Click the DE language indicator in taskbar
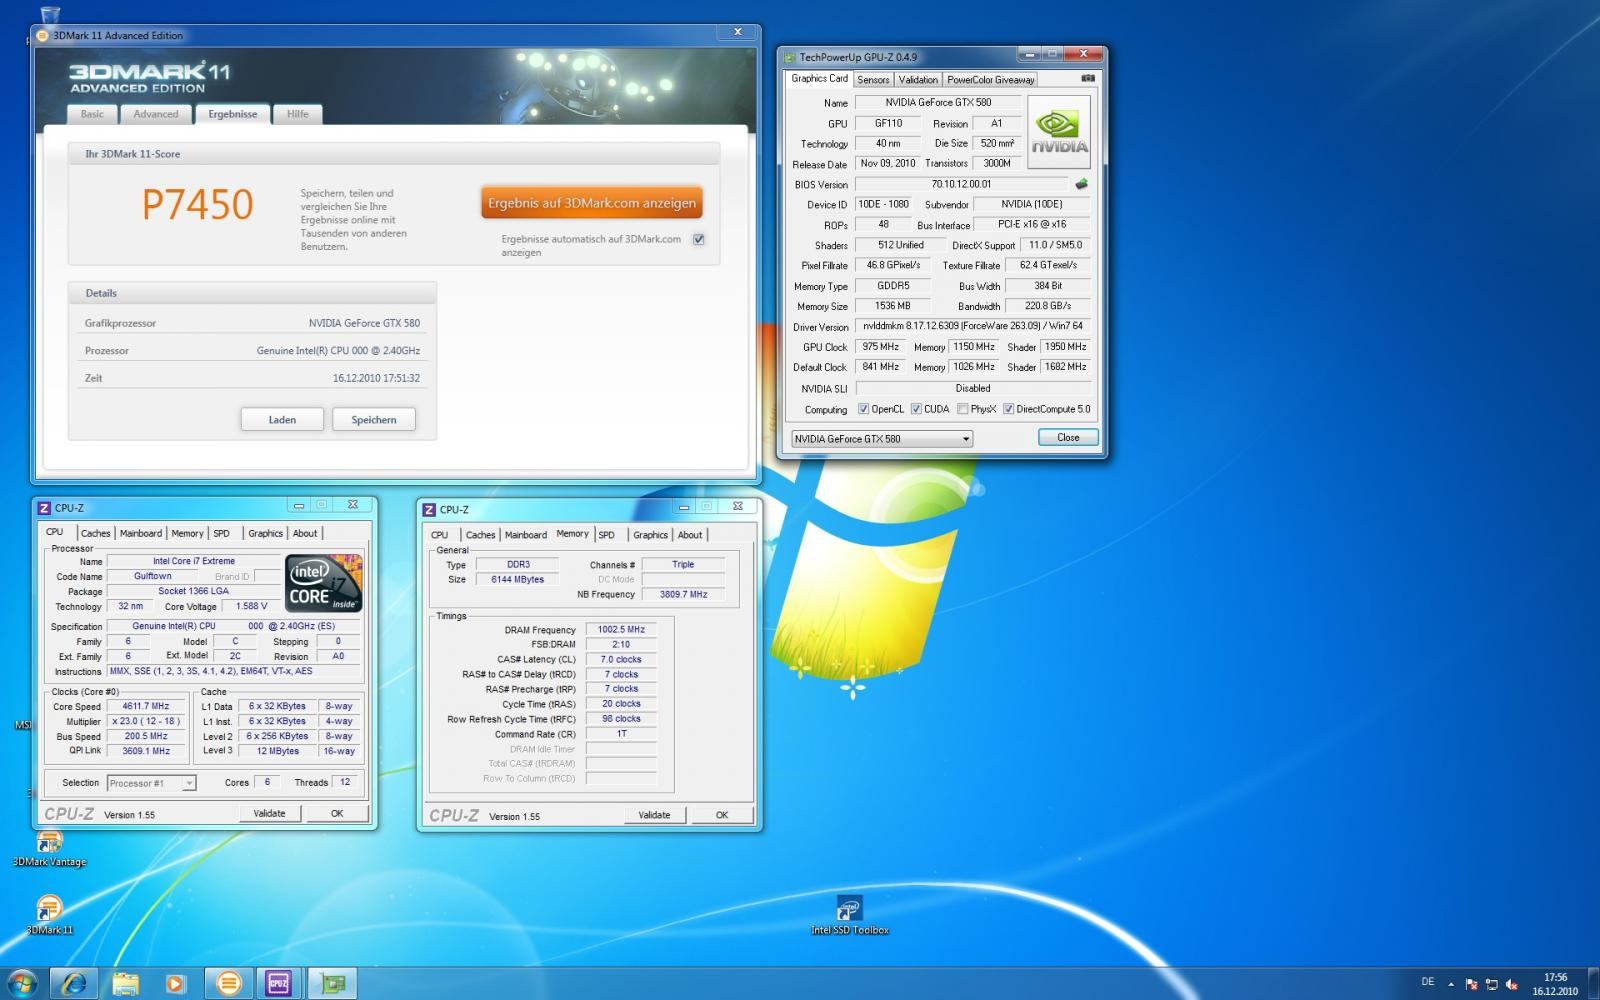This screenshot has height=1000, width=1600. [1427, 982]
